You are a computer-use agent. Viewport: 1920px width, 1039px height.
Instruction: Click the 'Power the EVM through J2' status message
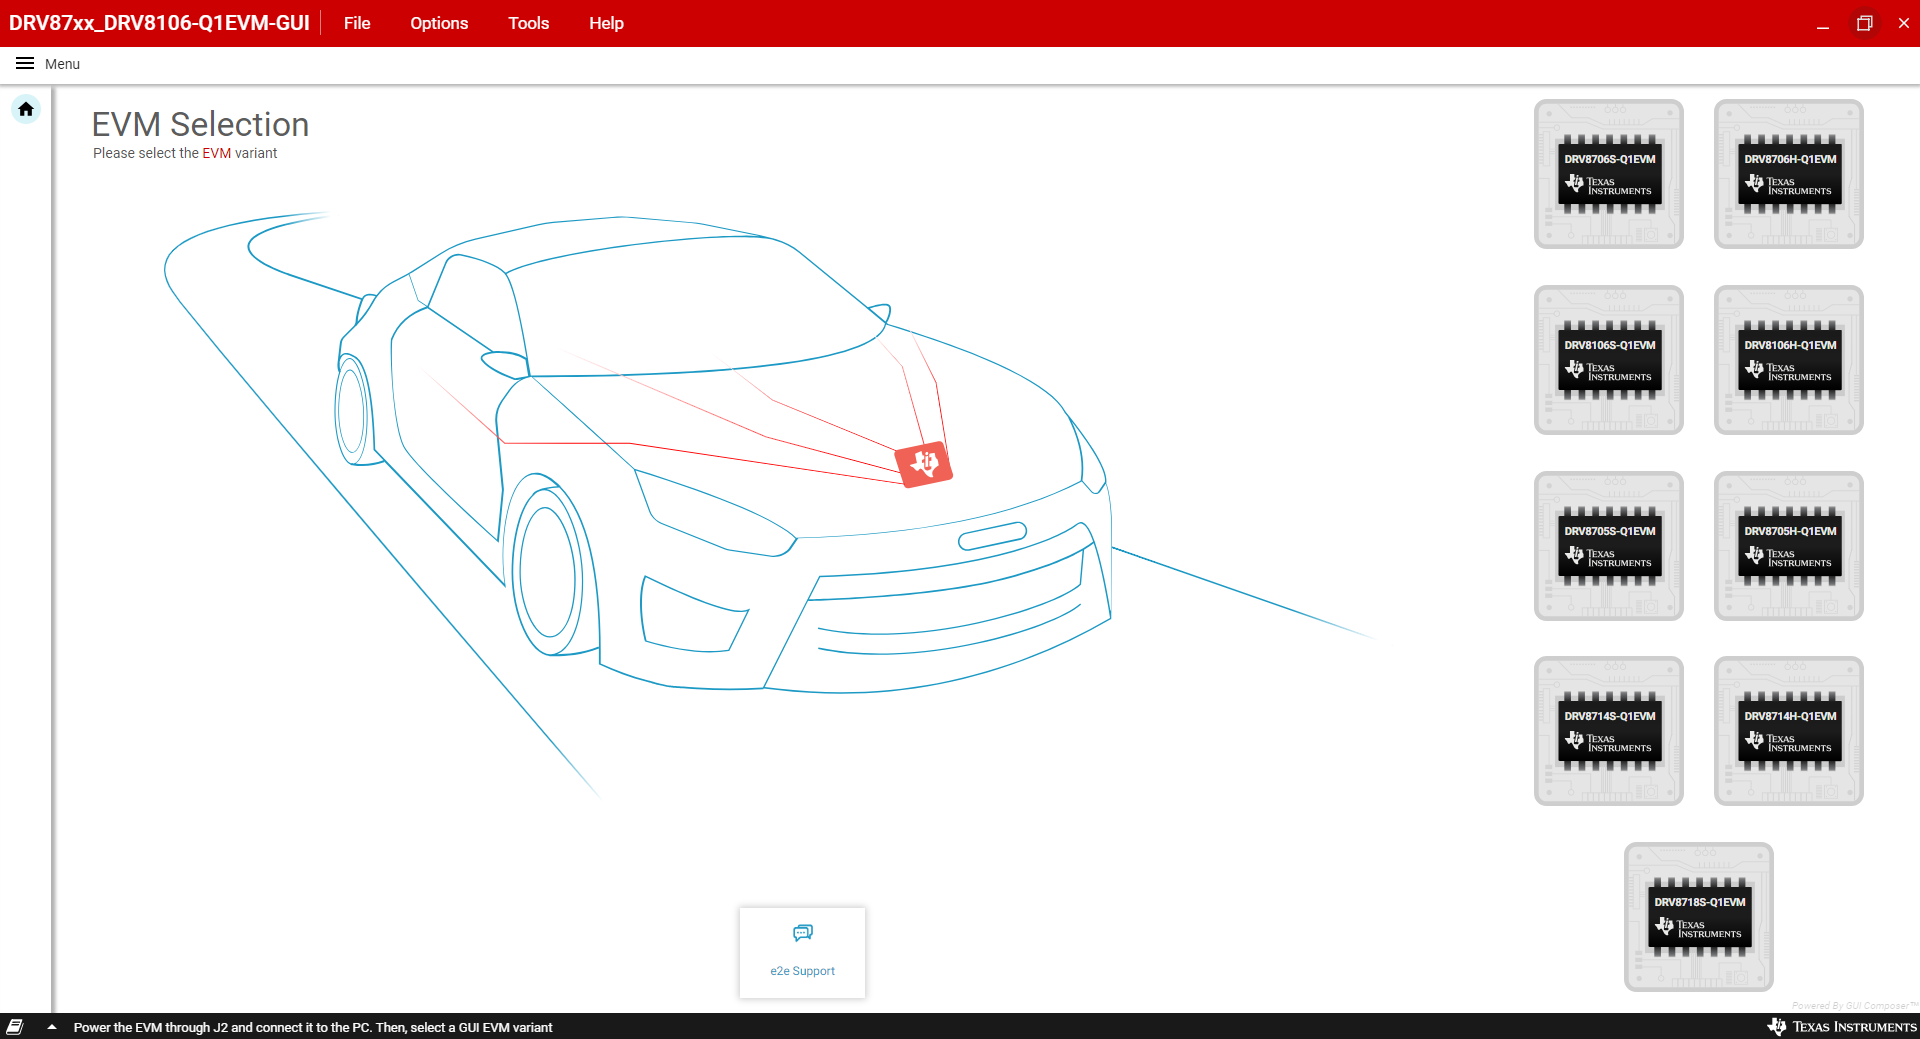(313, 1027)
